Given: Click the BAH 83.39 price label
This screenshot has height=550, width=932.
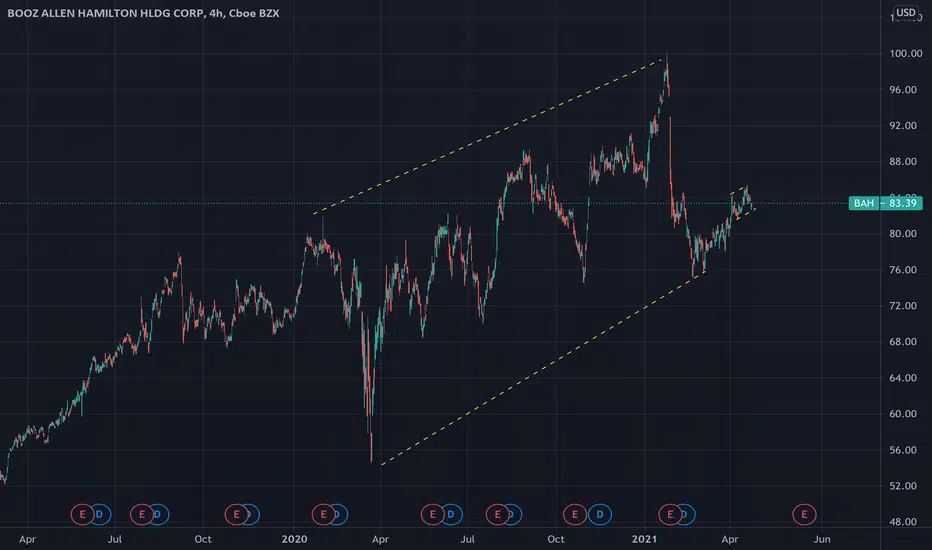Looking at the screenshot, I should (x=885, y=203).
